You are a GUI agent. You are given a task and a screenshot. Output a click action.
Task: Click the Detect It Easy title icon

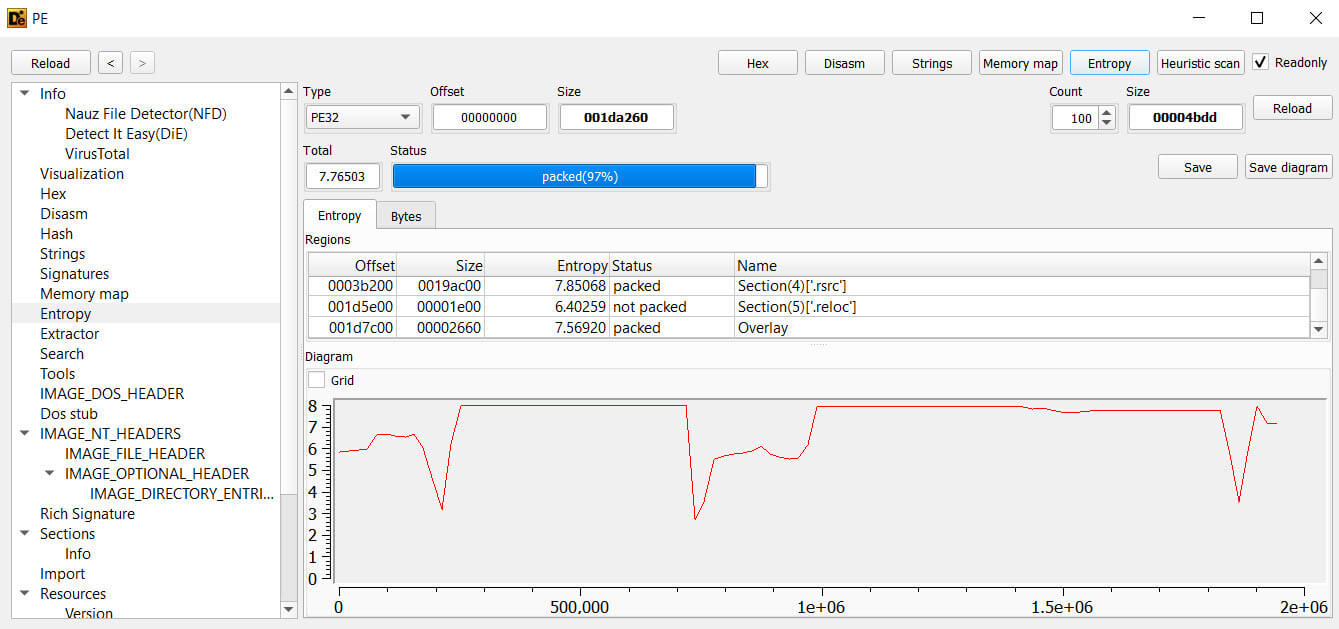(16, 17)
